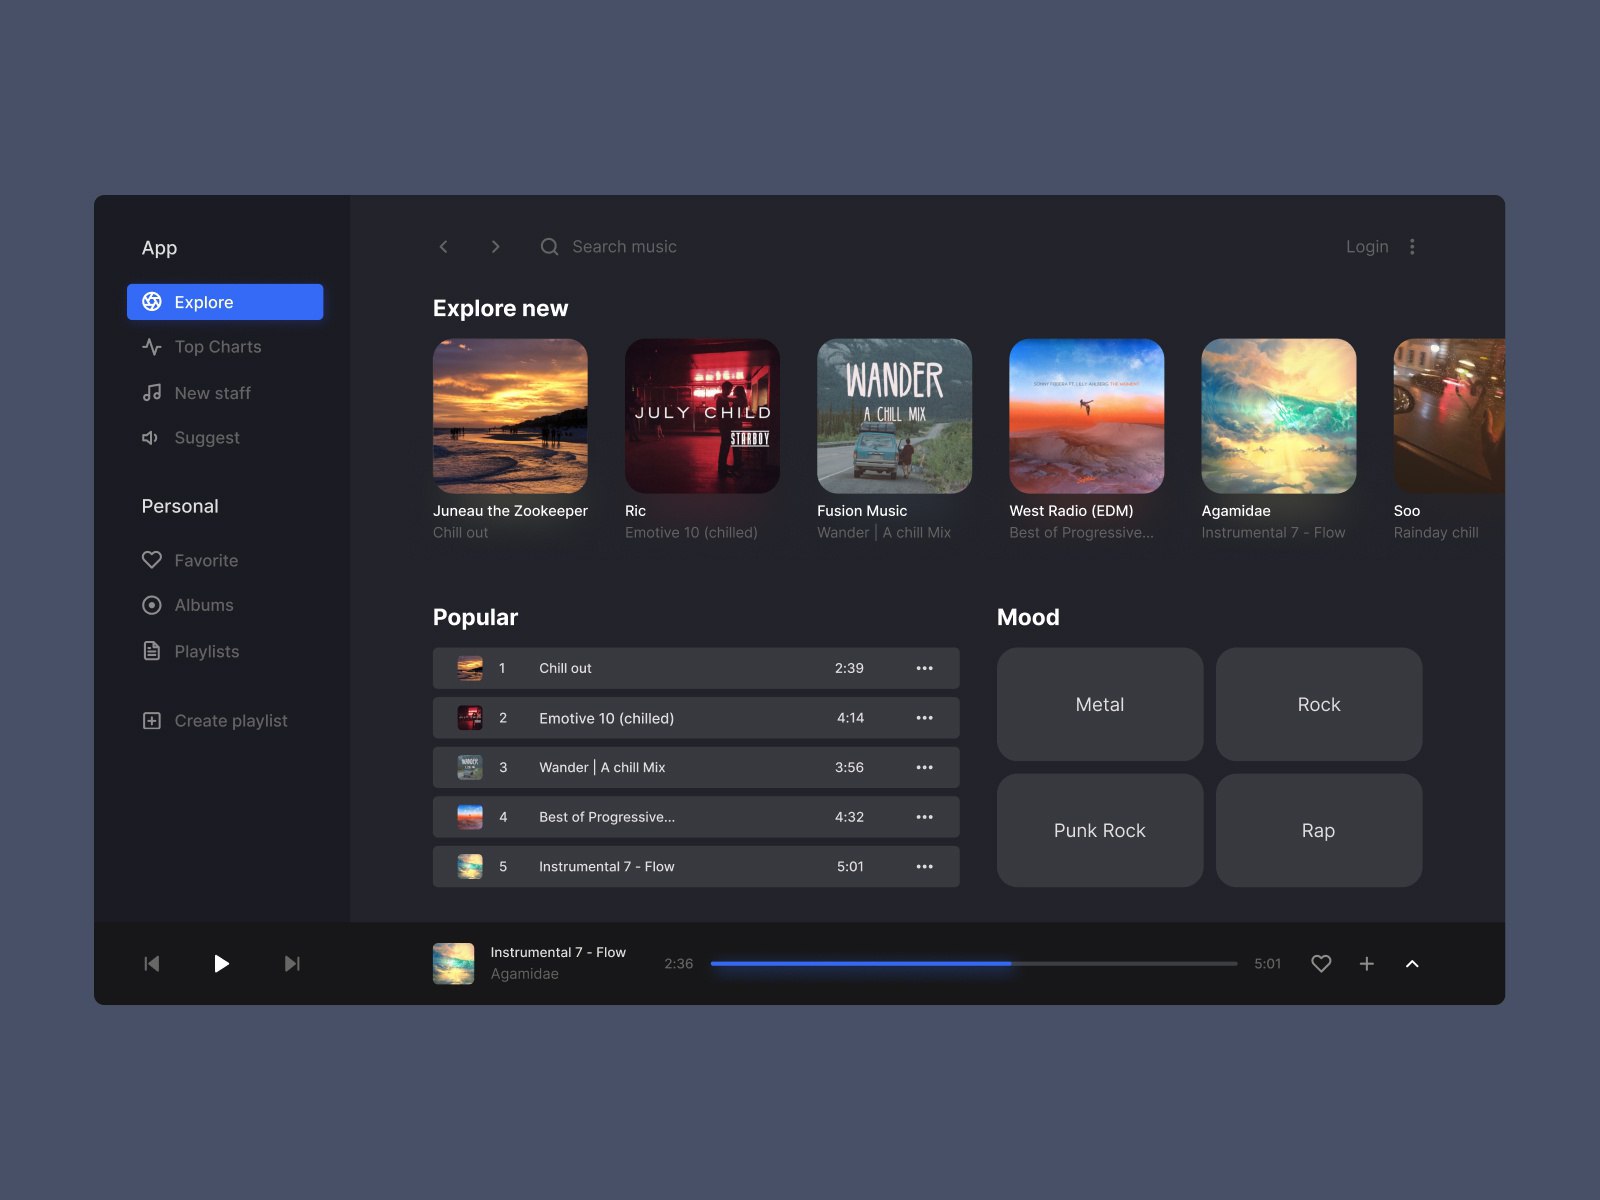The width and height of the screenshot is (1600, 1200).
Task: Go to Top Charts
Action: click(202, 347)
